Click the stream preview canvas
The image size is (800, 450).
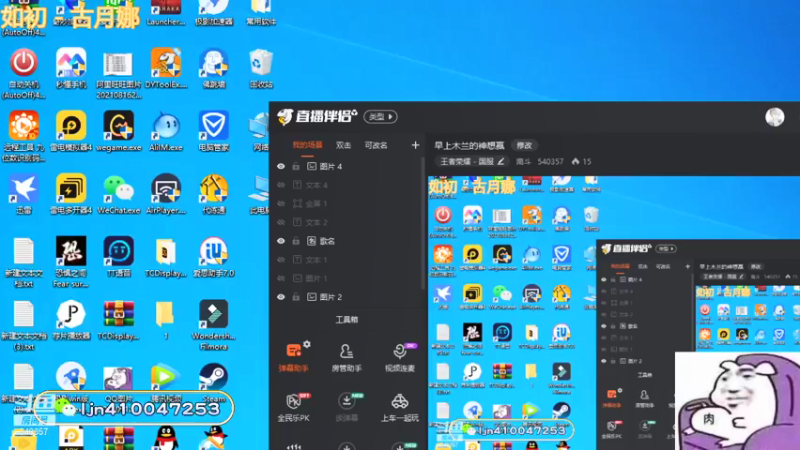[614, 313]
